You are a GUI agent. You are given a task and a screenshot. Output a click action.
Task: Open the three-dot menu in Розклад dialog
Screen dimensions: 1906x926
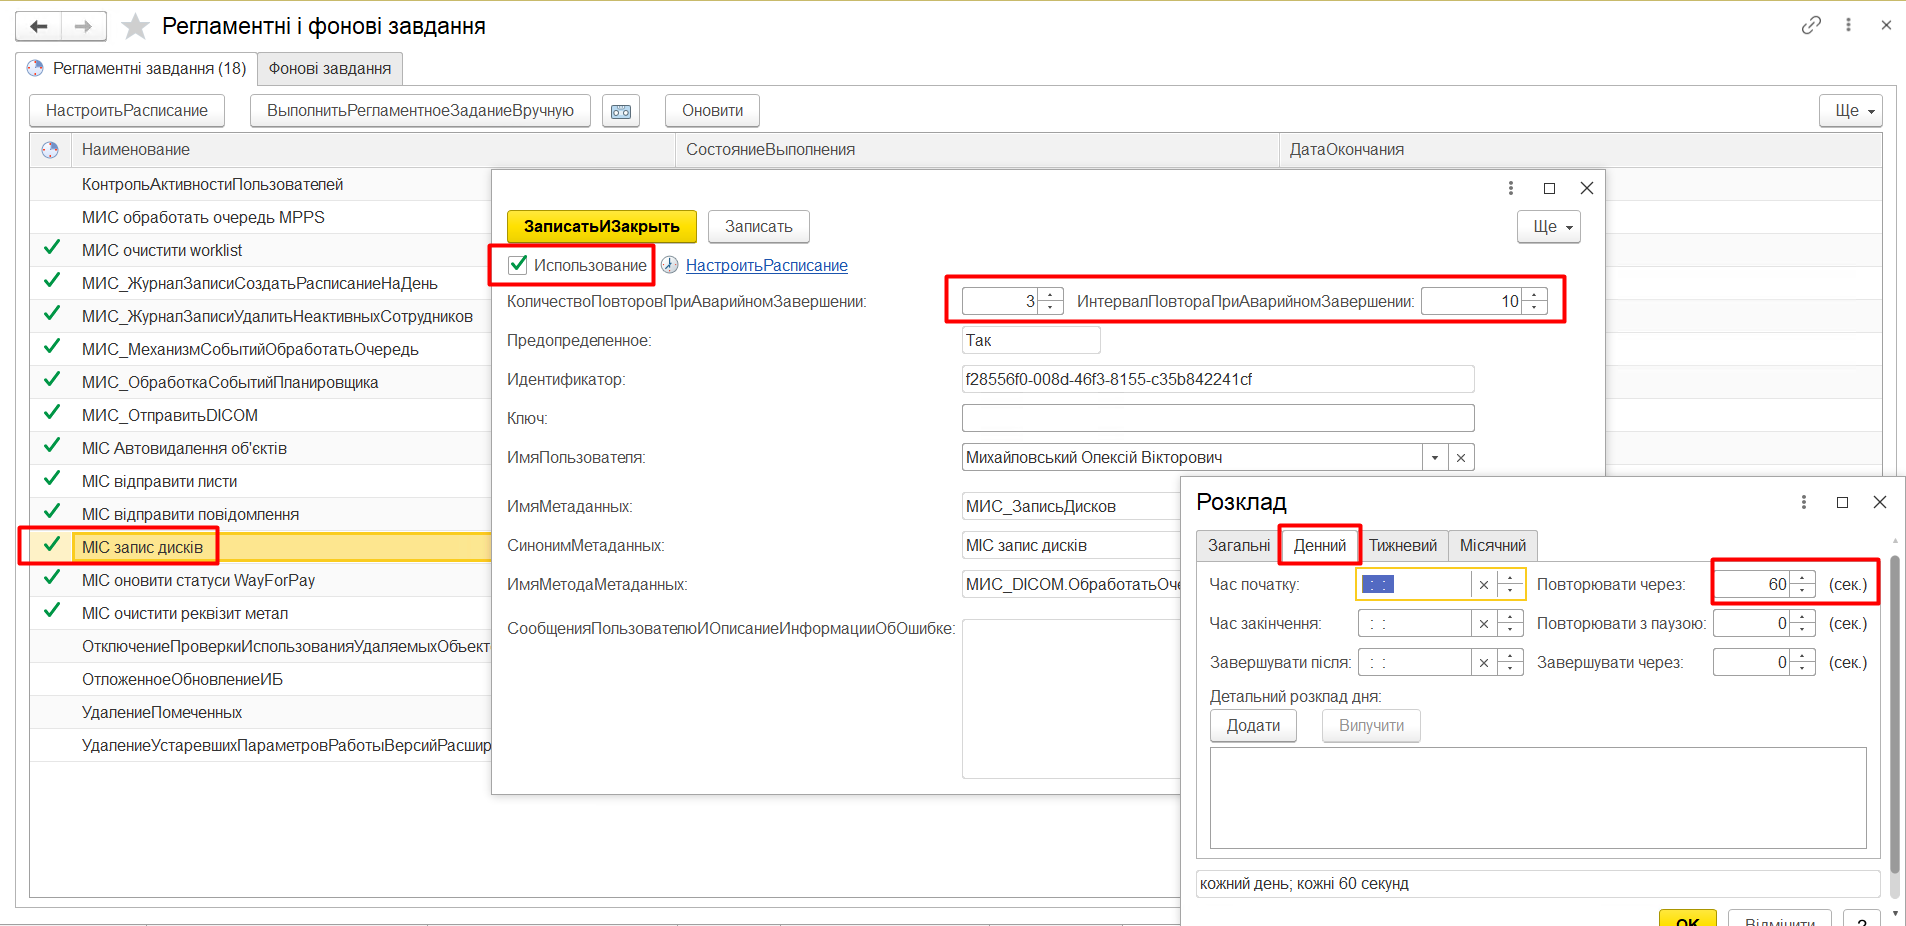pos(1803,502)
